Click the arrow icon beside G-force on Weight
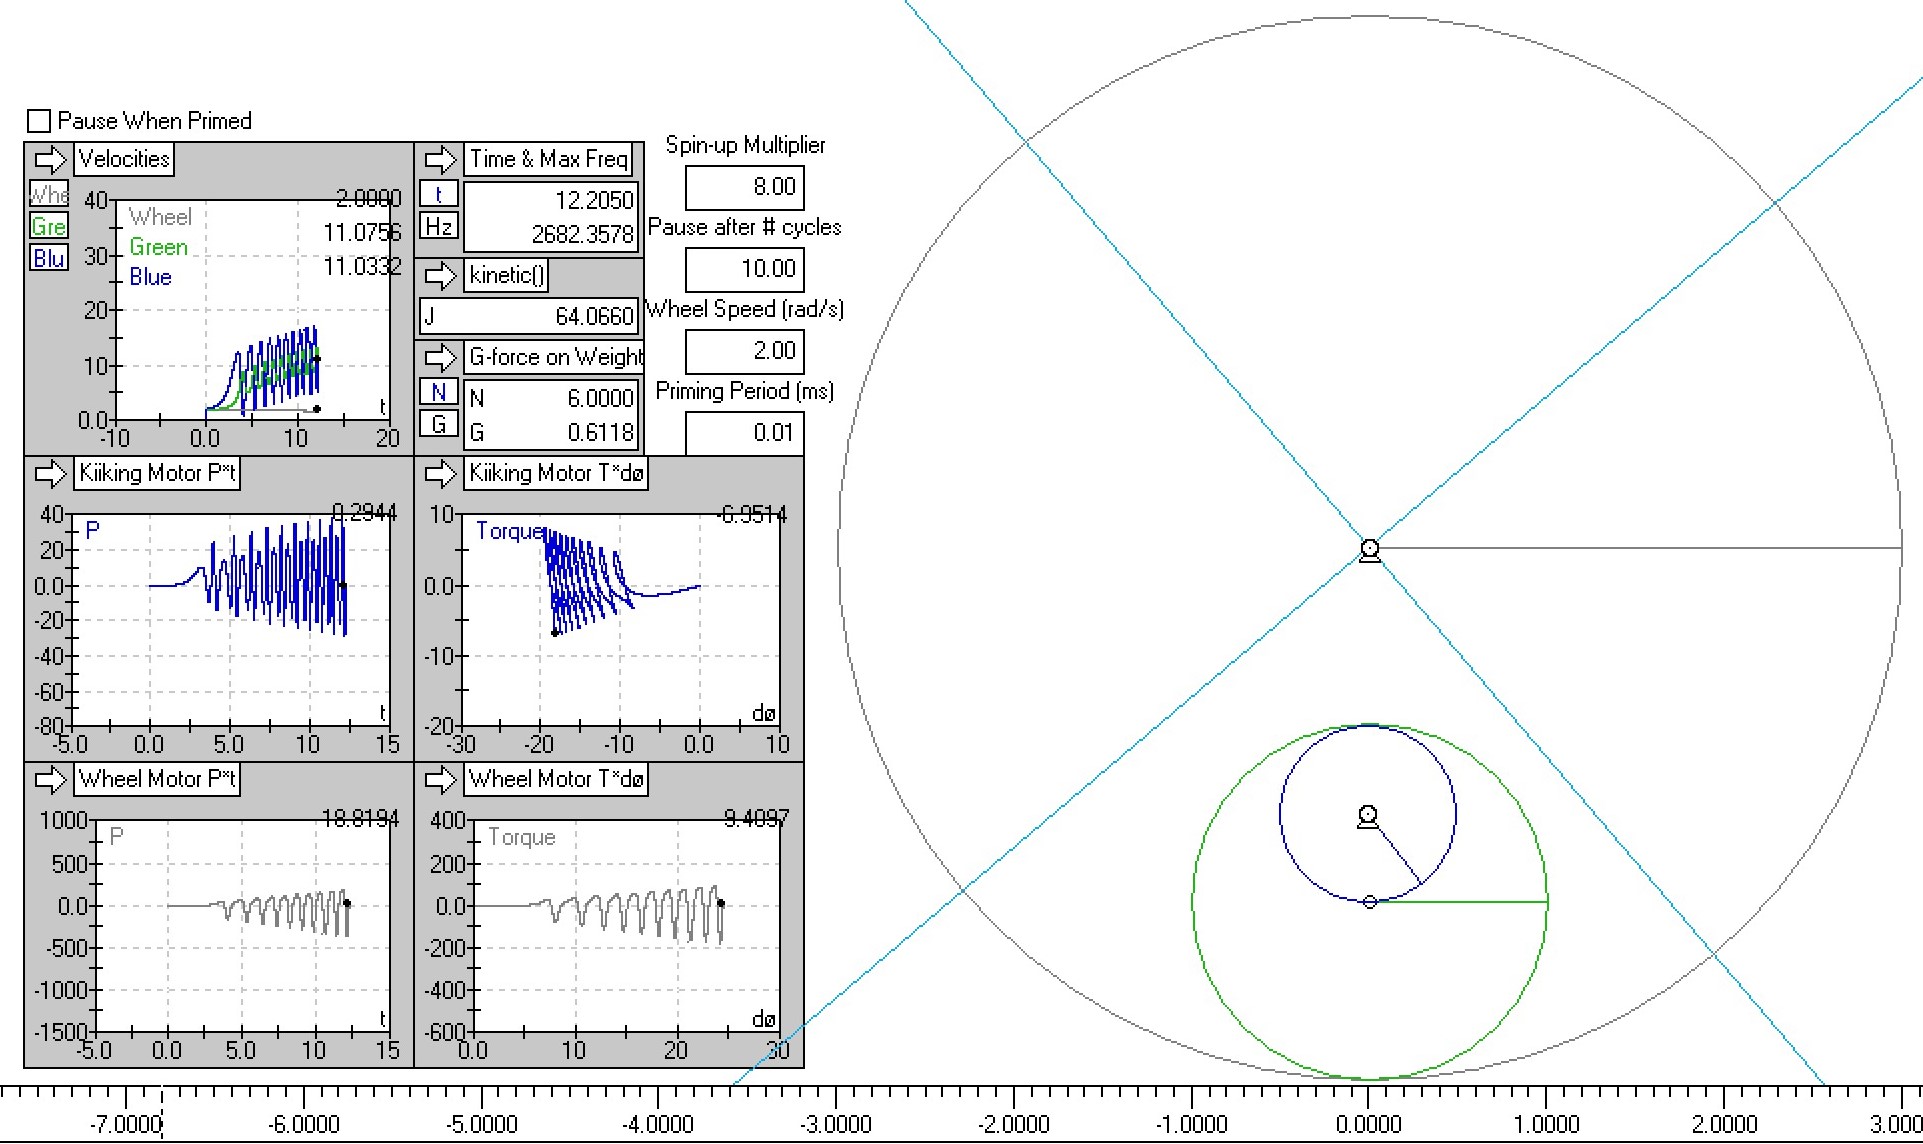 [x=440, y=357]
